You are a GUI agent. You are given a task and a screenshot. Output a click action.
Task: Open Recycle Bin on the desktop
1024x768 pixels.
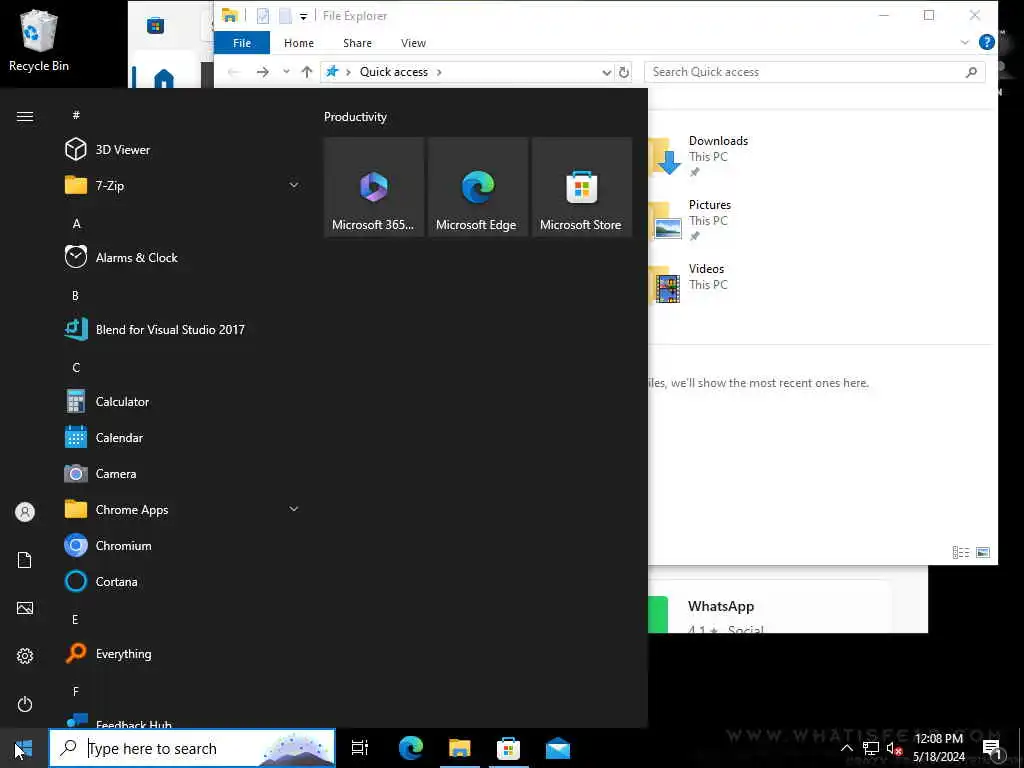[x=39, y=40]
